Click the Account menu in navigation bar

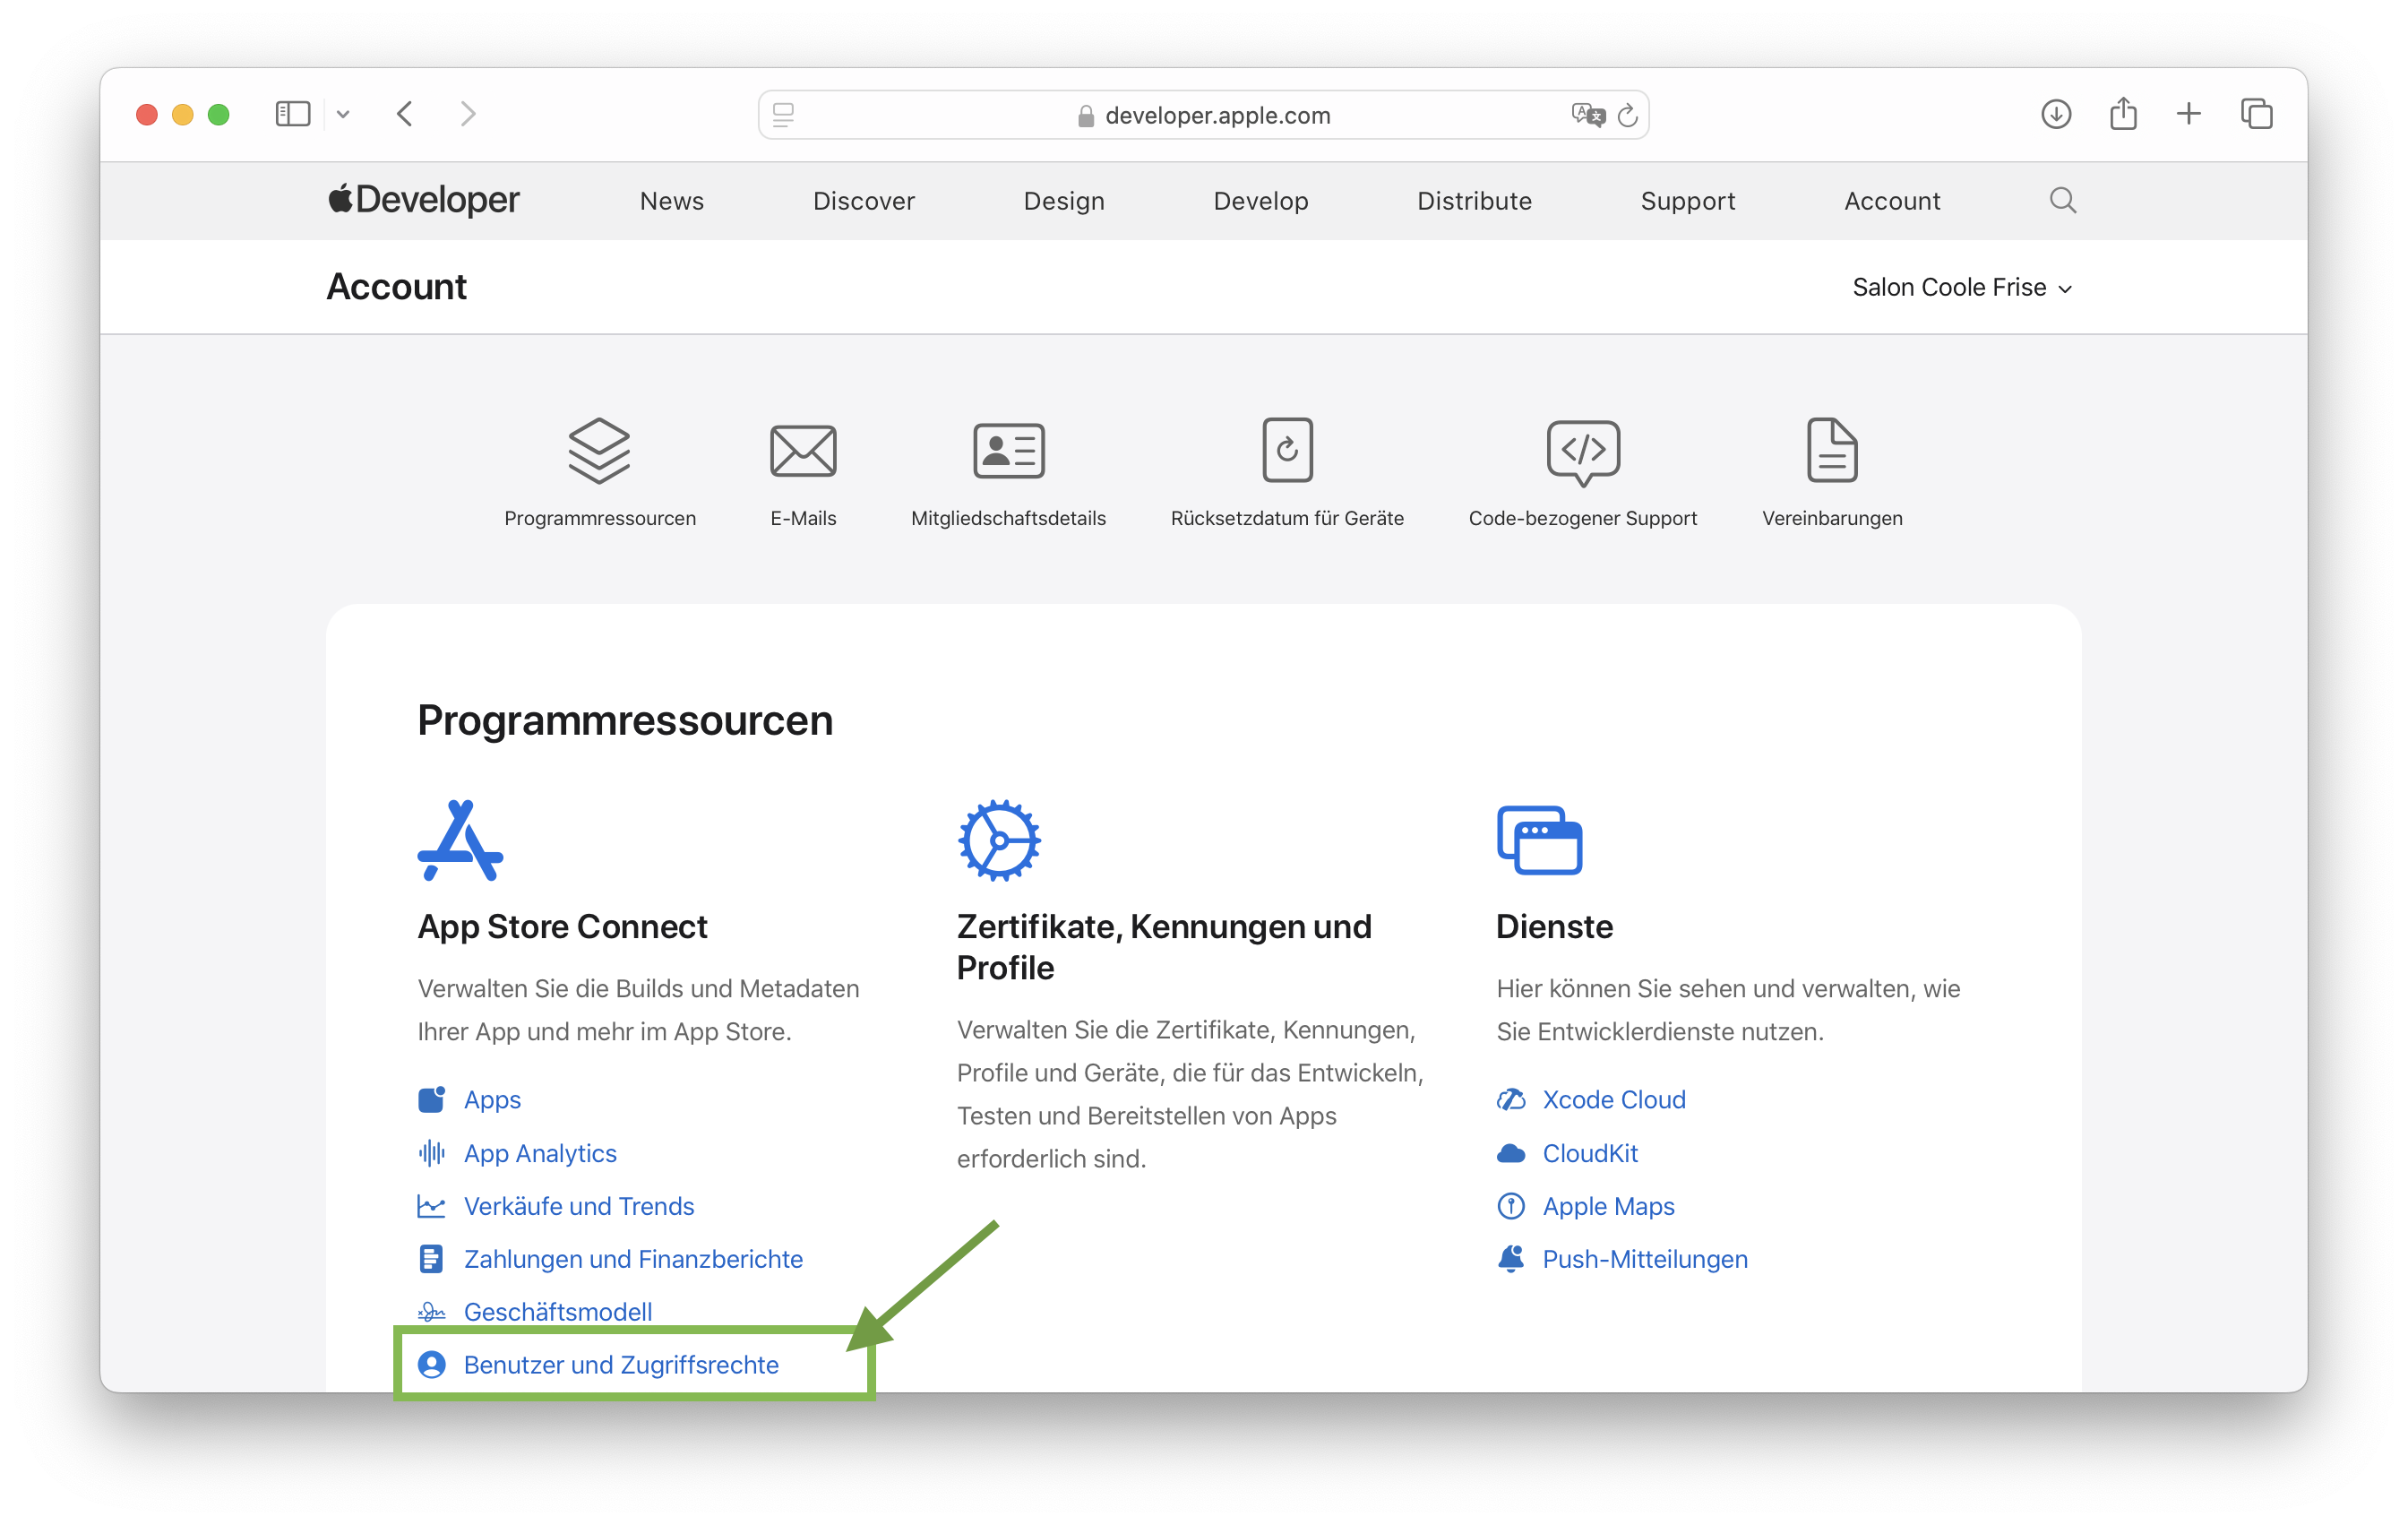1892,200
